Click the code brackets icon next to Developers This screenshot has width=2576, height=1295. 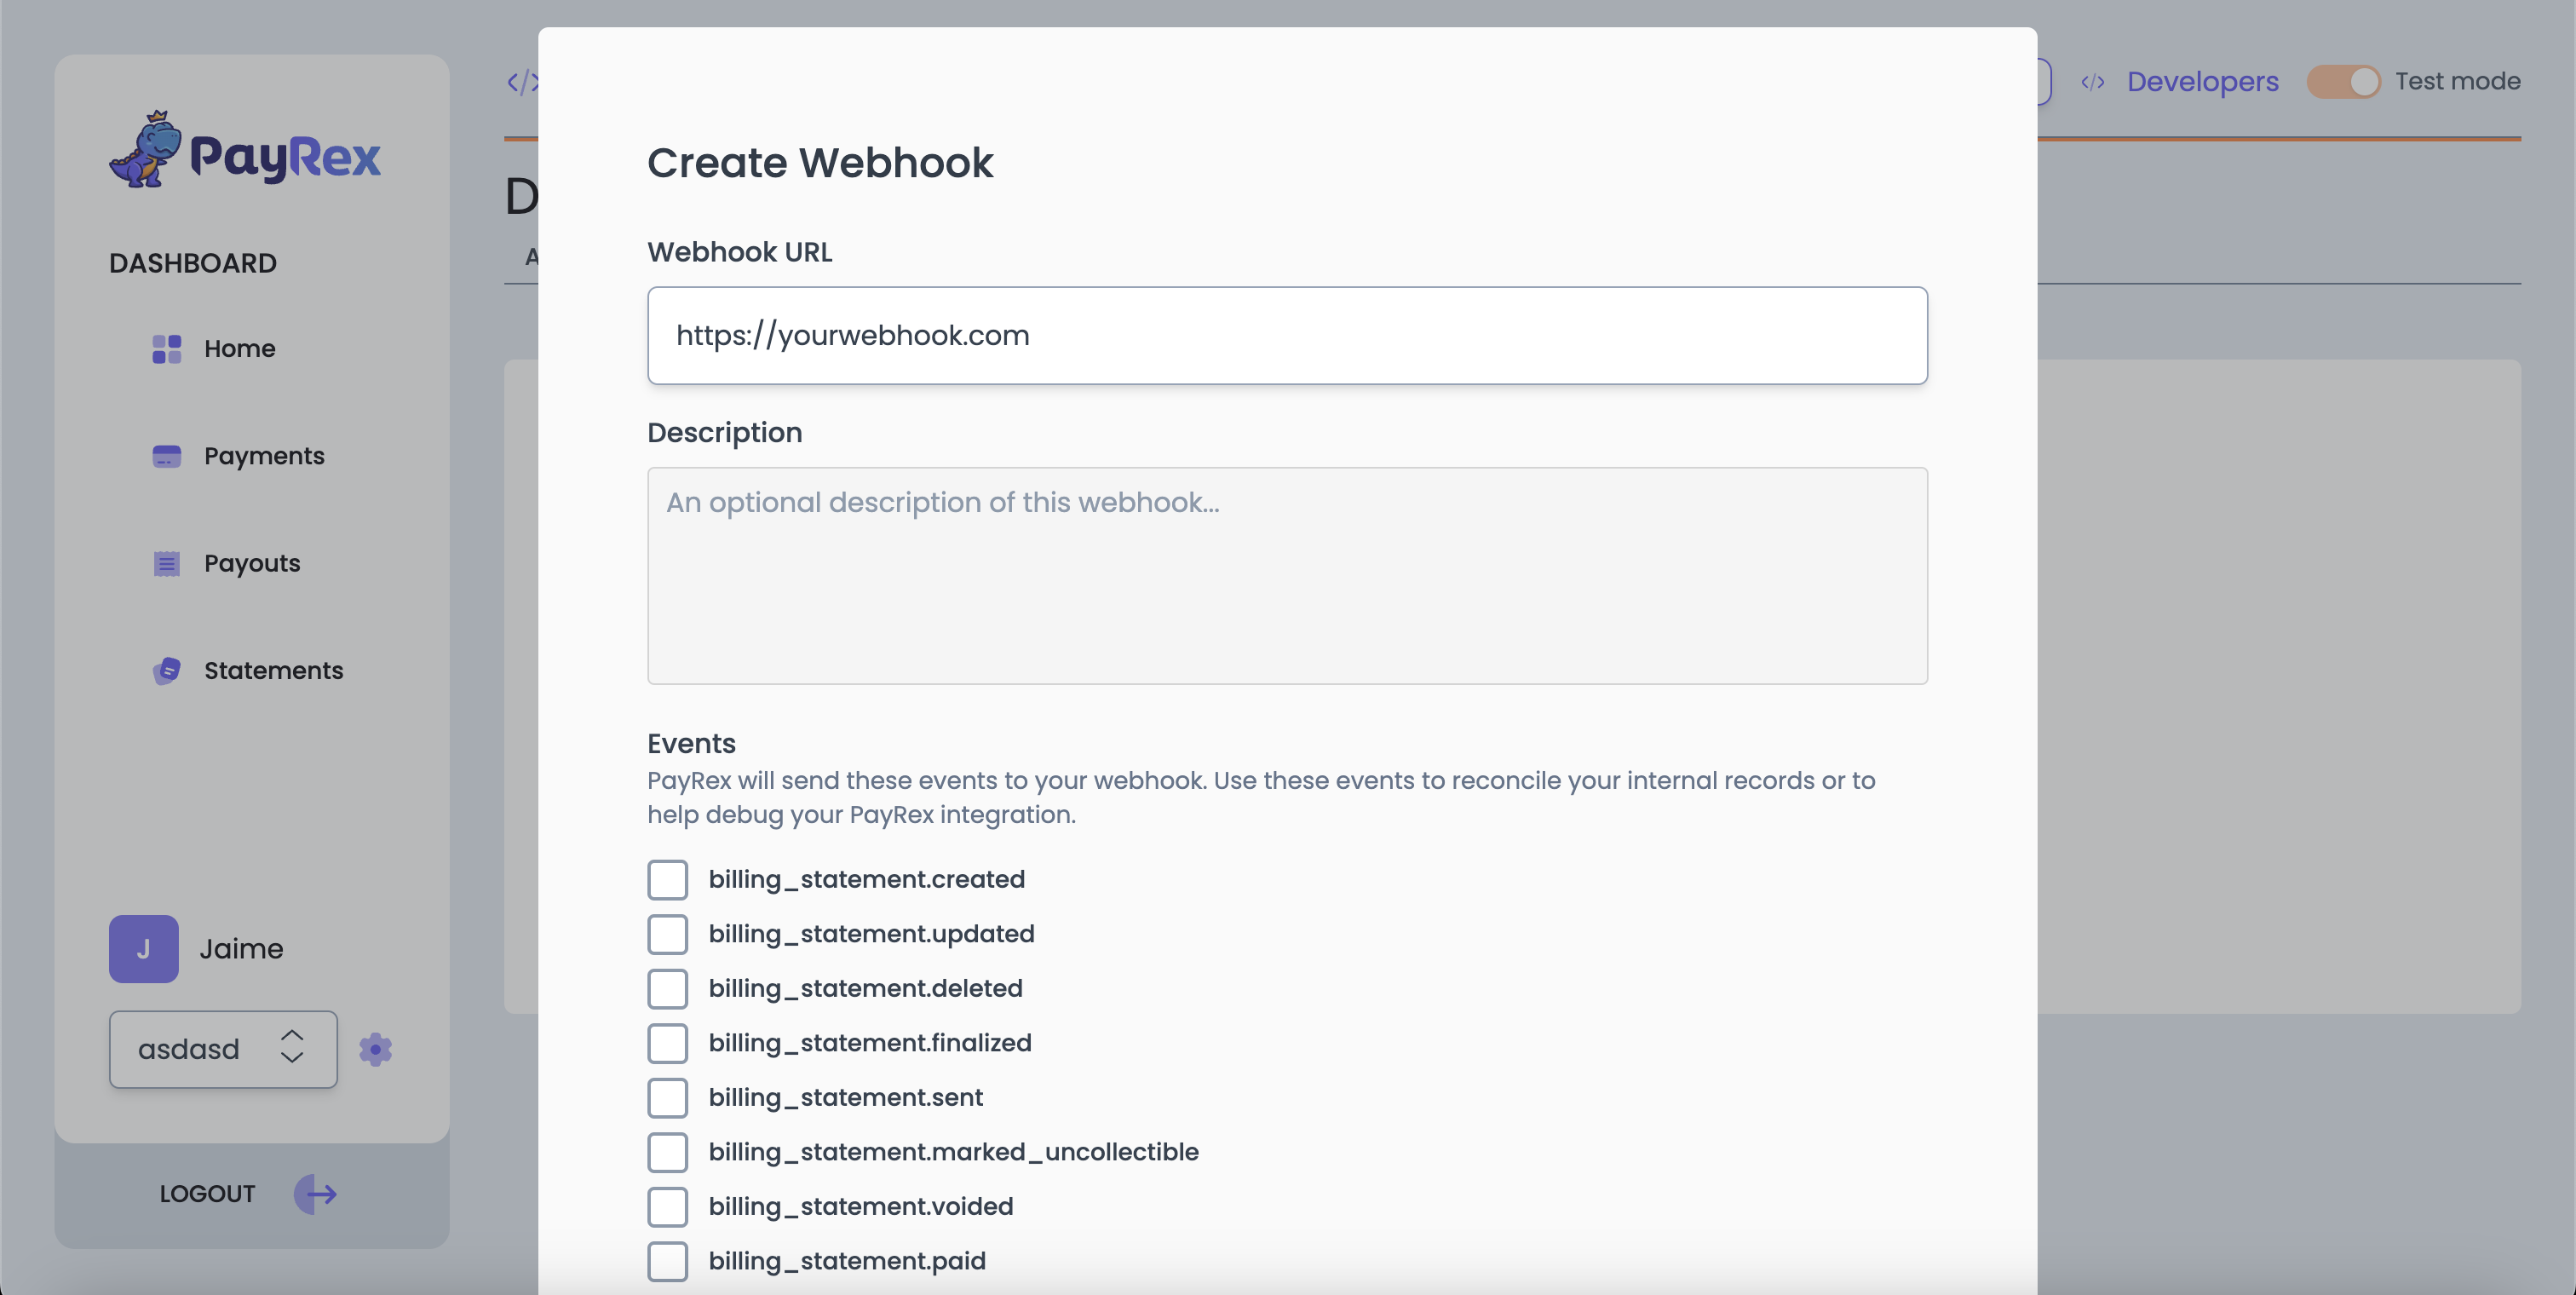click(x=2093, y=82)
